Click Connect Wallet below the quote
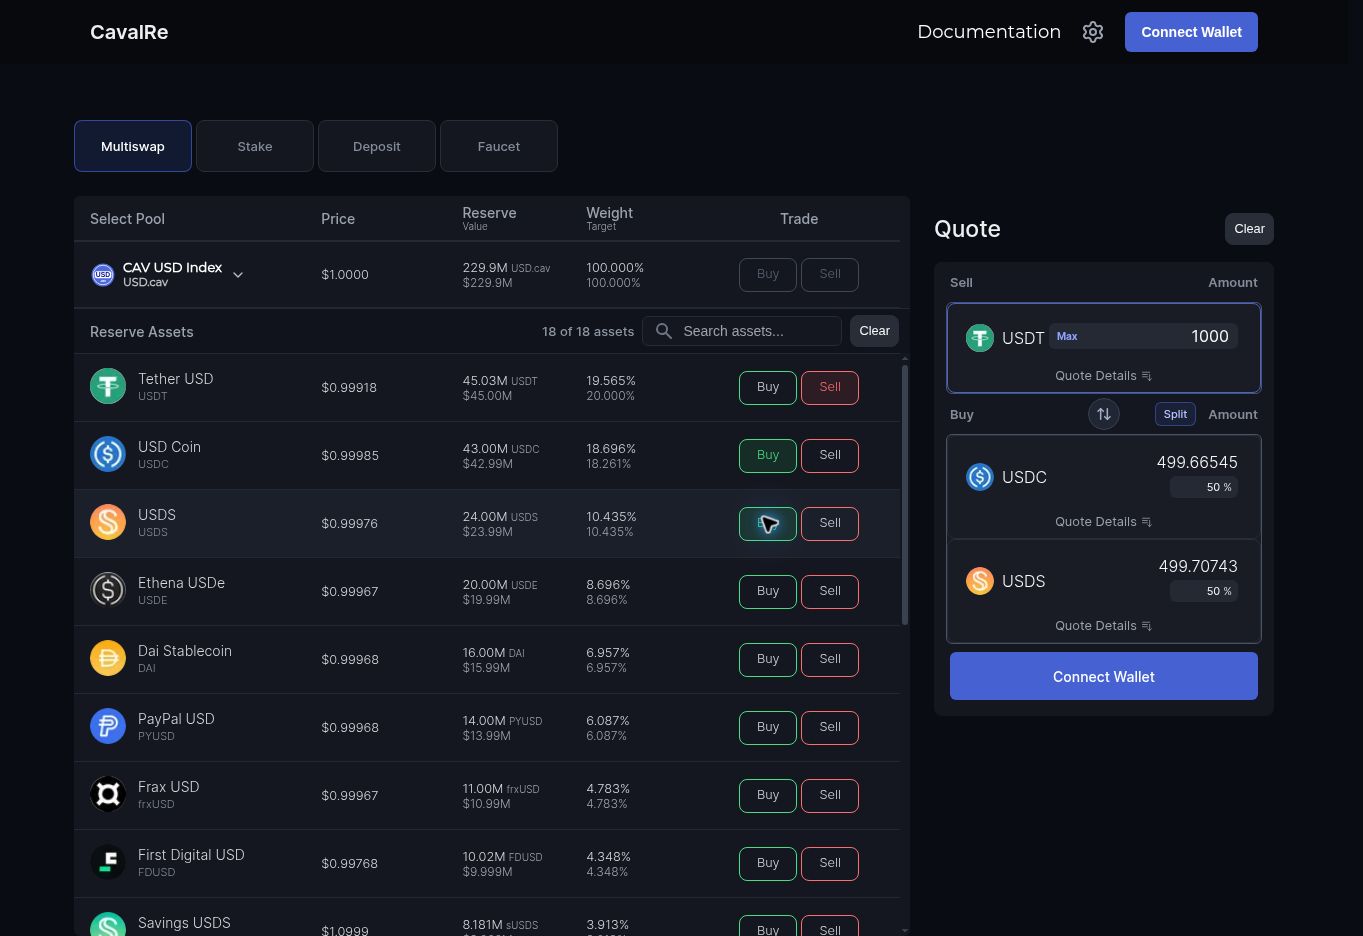Image resolution: width=1363 pixels, height=936 pixels. coord(1104,676)
